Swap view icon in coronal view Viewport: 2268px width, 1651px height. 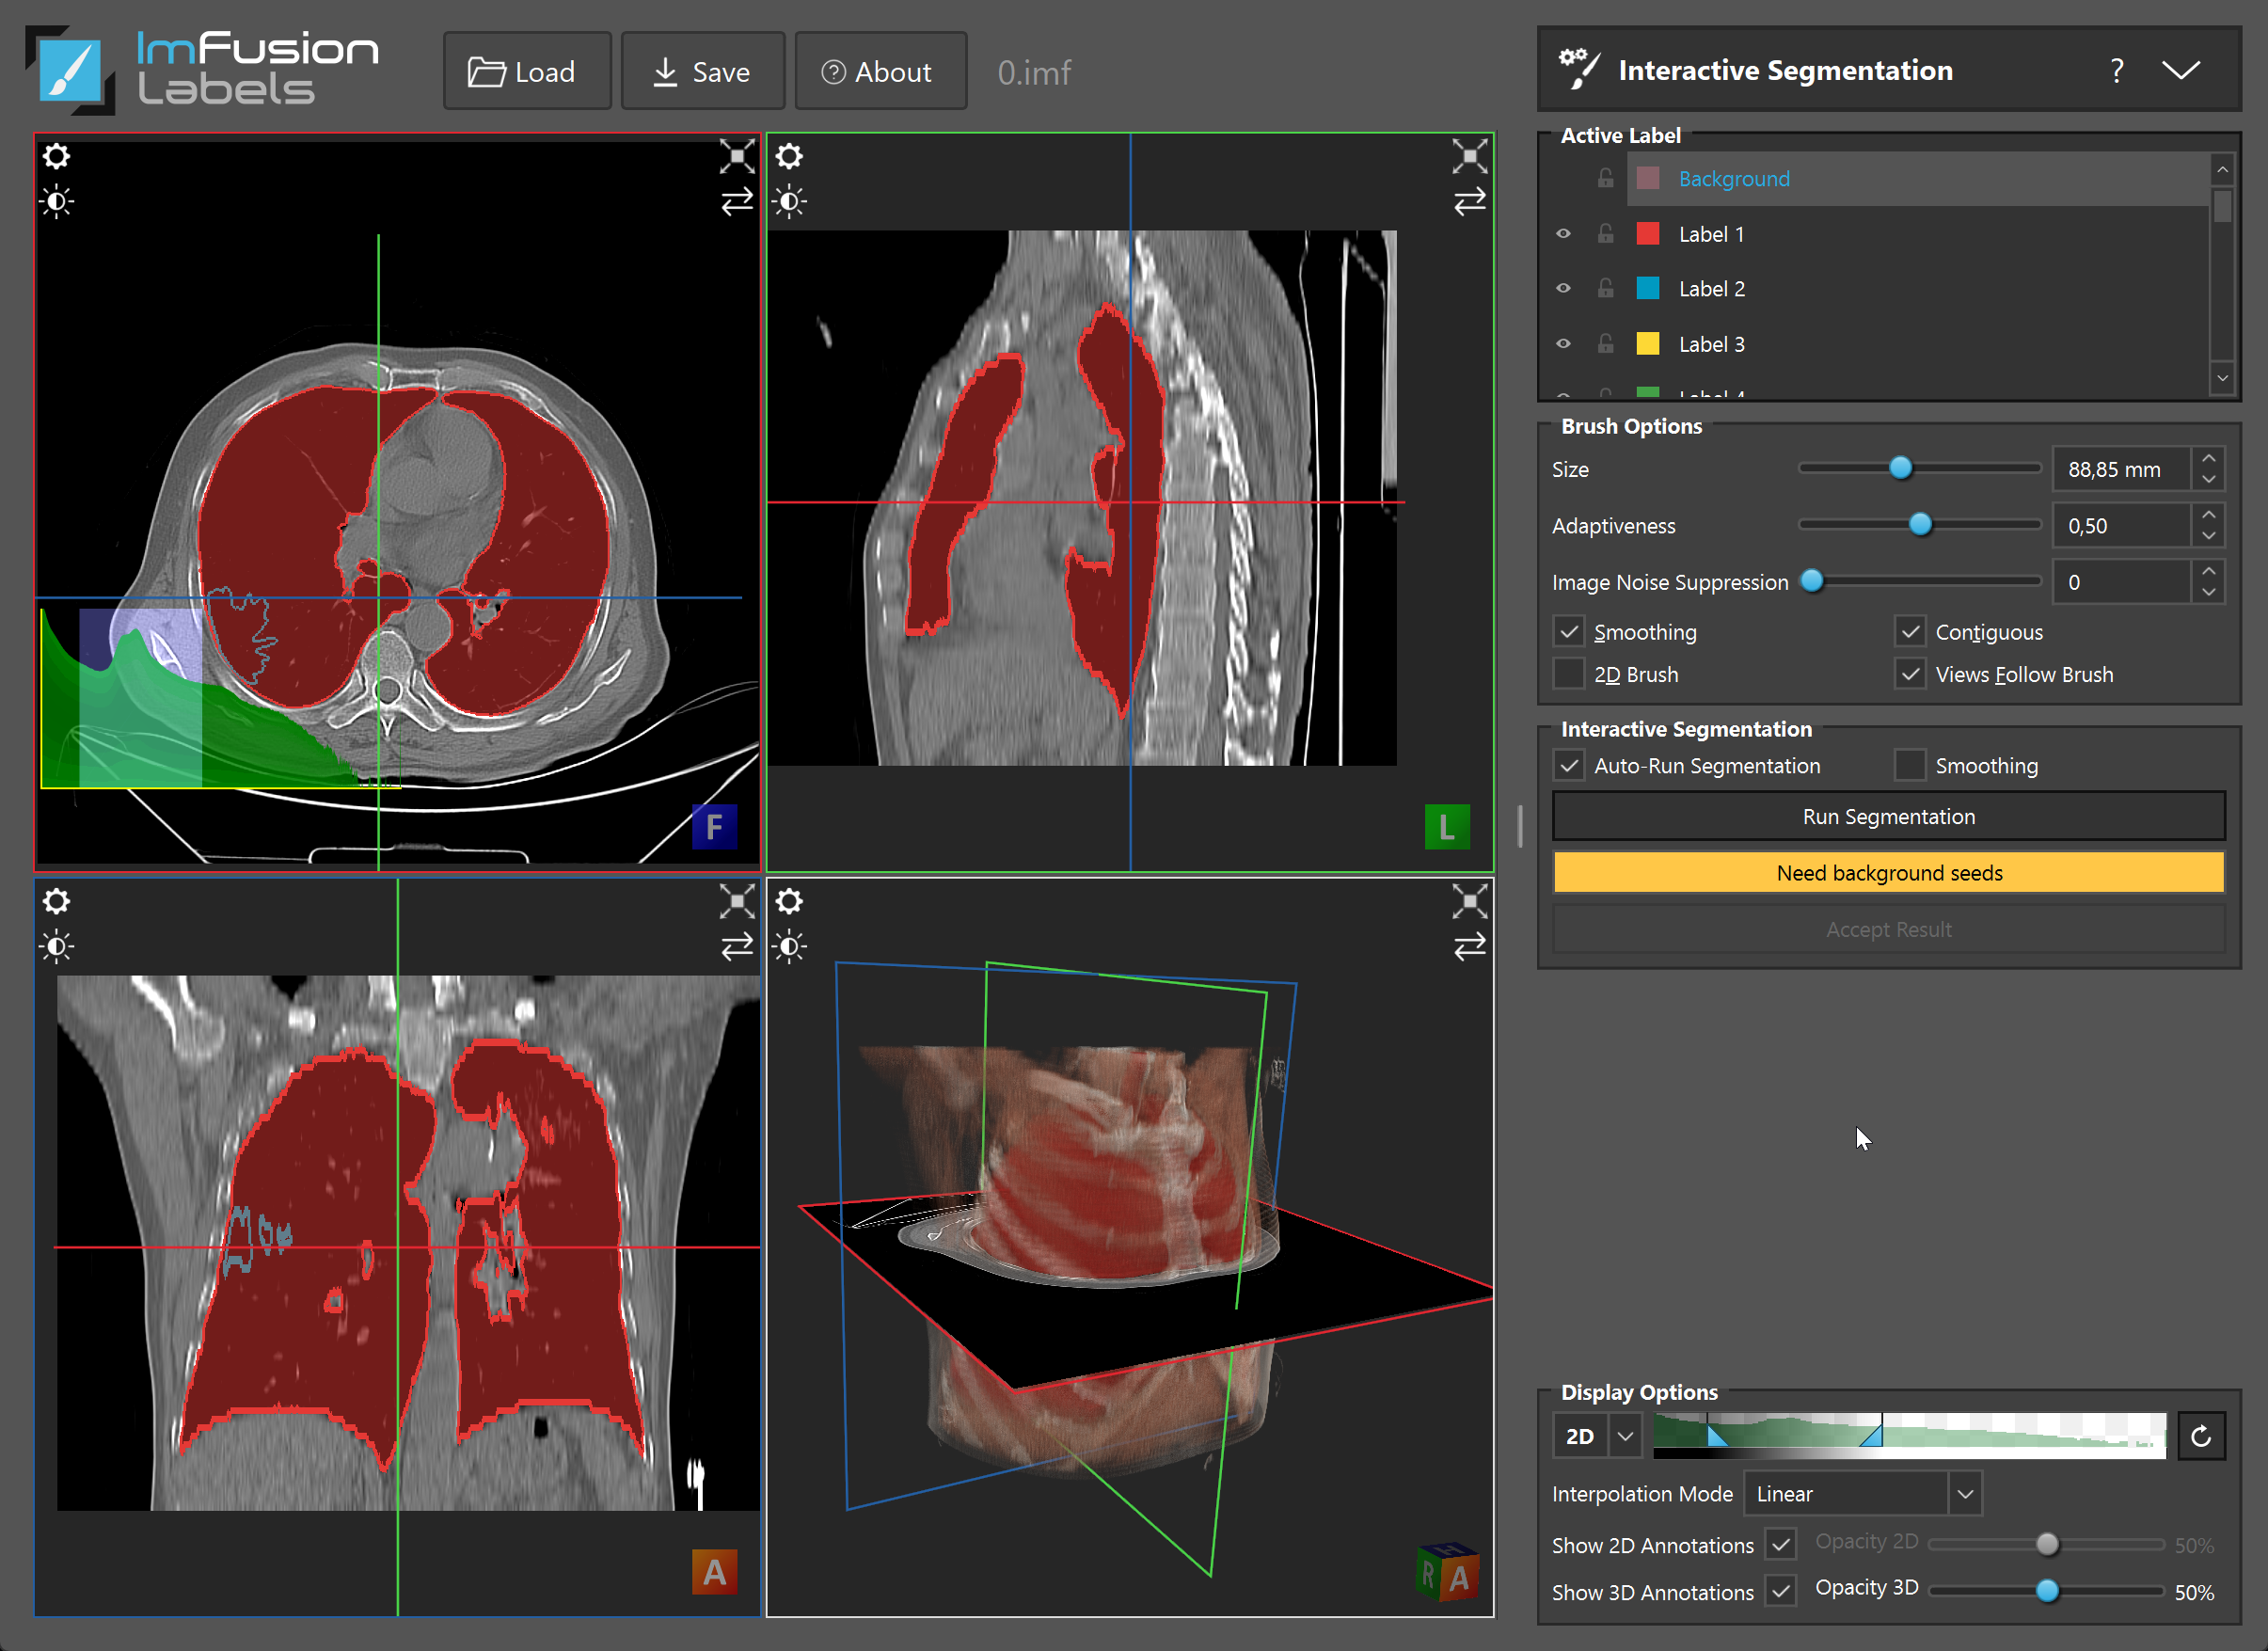click(737, 946)
